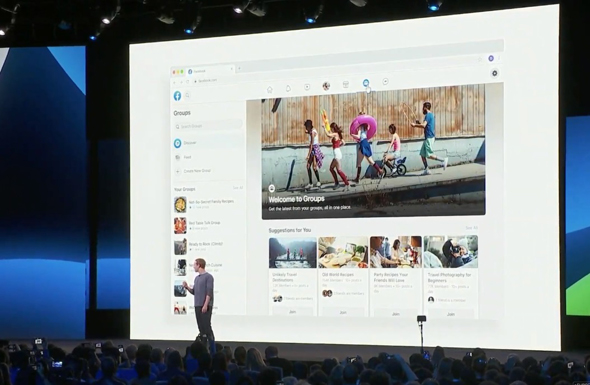This screenshot has height=385, width=590.
Task: Open the profile avatar in navigation
Action: 326,86
